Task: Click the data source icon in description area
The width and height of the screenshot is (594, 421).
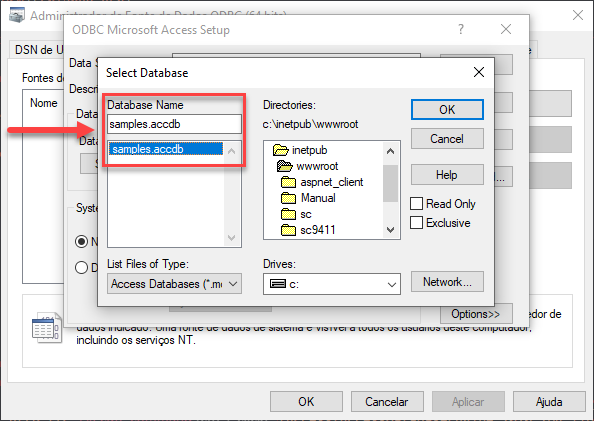Action: [47, 327]
